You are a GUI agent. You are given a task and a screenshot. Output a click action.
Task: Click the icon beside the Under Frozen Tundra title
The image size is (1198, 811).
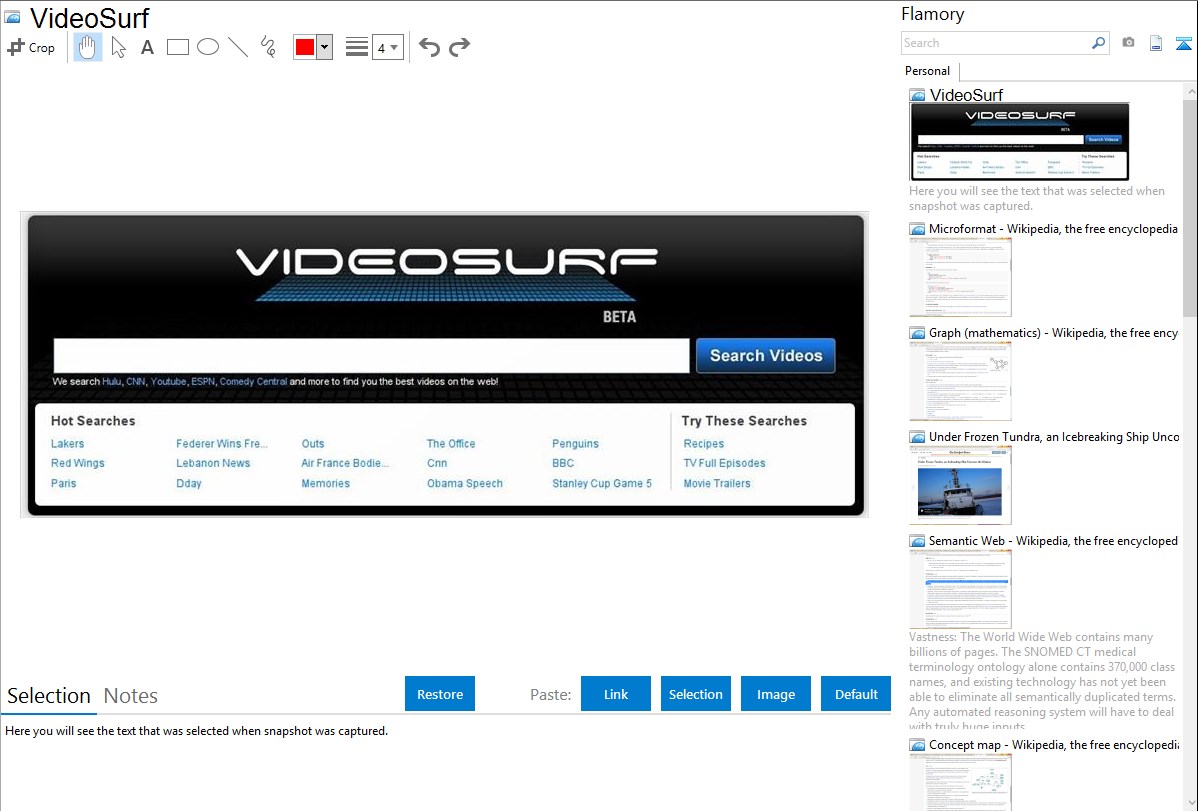pos(917,436)
